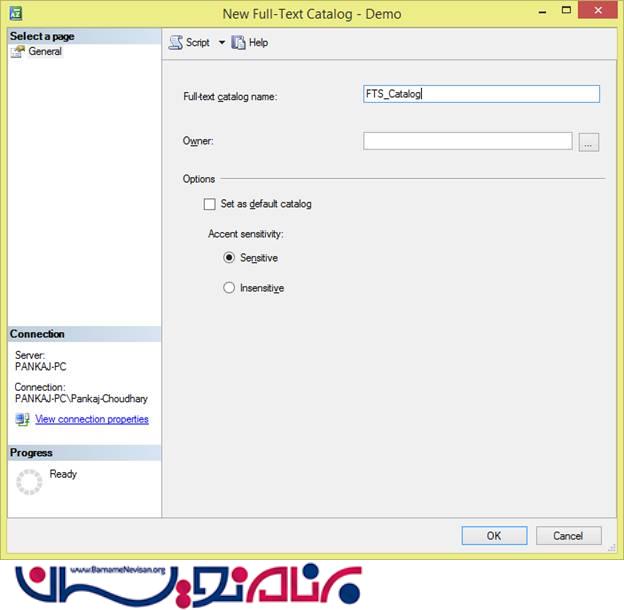Click the 'Owner:' label
Viewport: 624px width, 610px height.
pos(198,141)
